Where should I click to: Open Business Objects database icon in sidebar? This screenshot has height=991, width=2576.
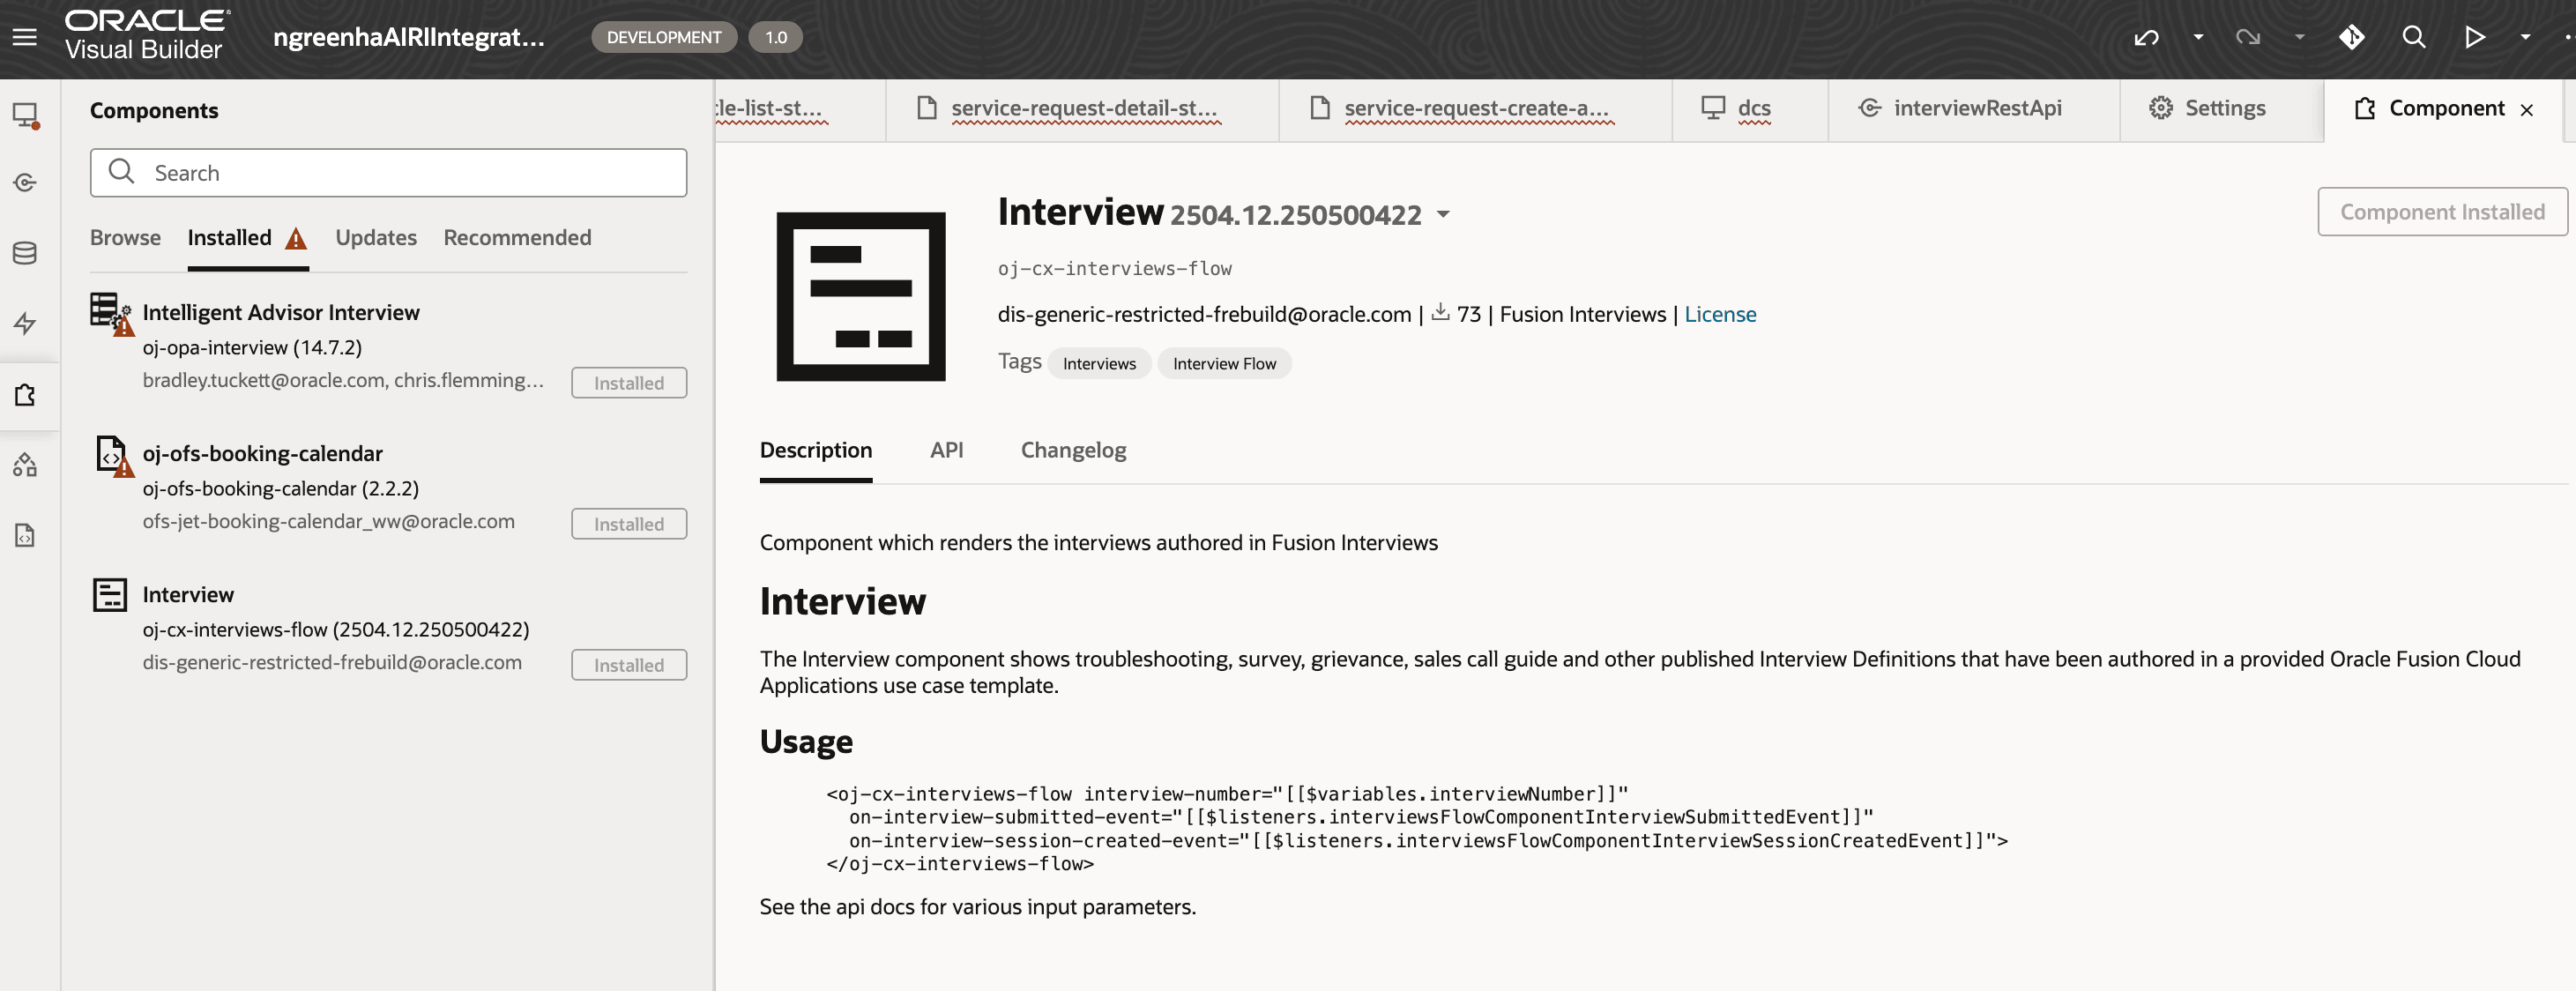(x=25, y=253)
